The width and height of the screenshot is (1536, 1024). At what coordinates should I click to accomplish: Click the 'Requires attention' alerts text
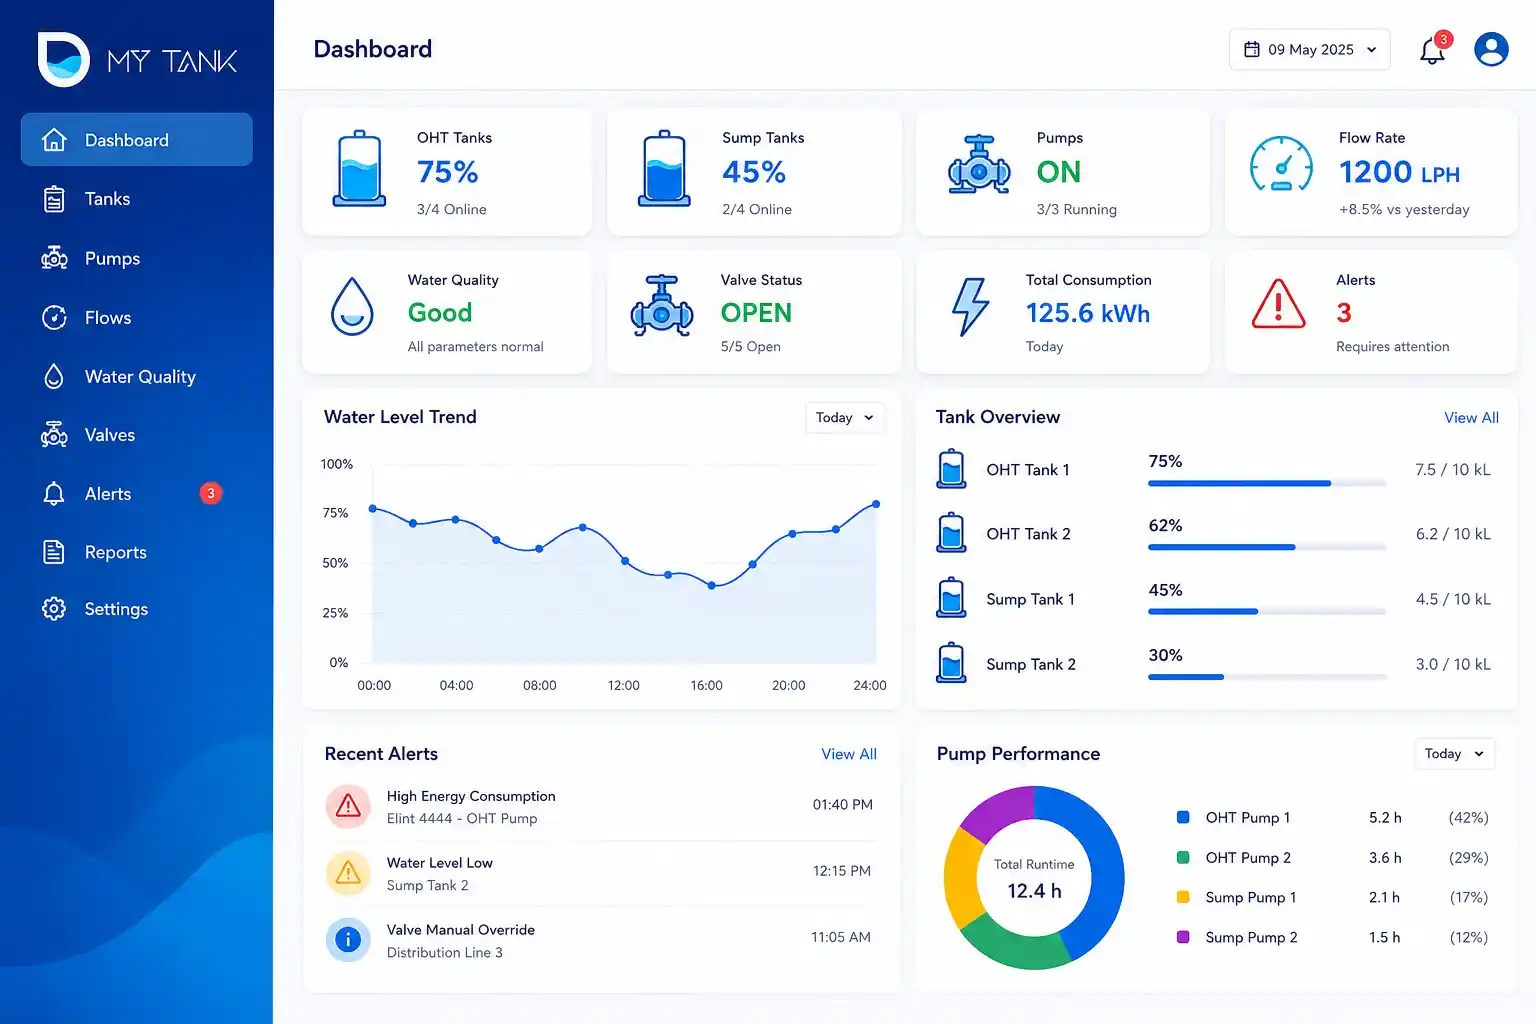click(1393, 347)
